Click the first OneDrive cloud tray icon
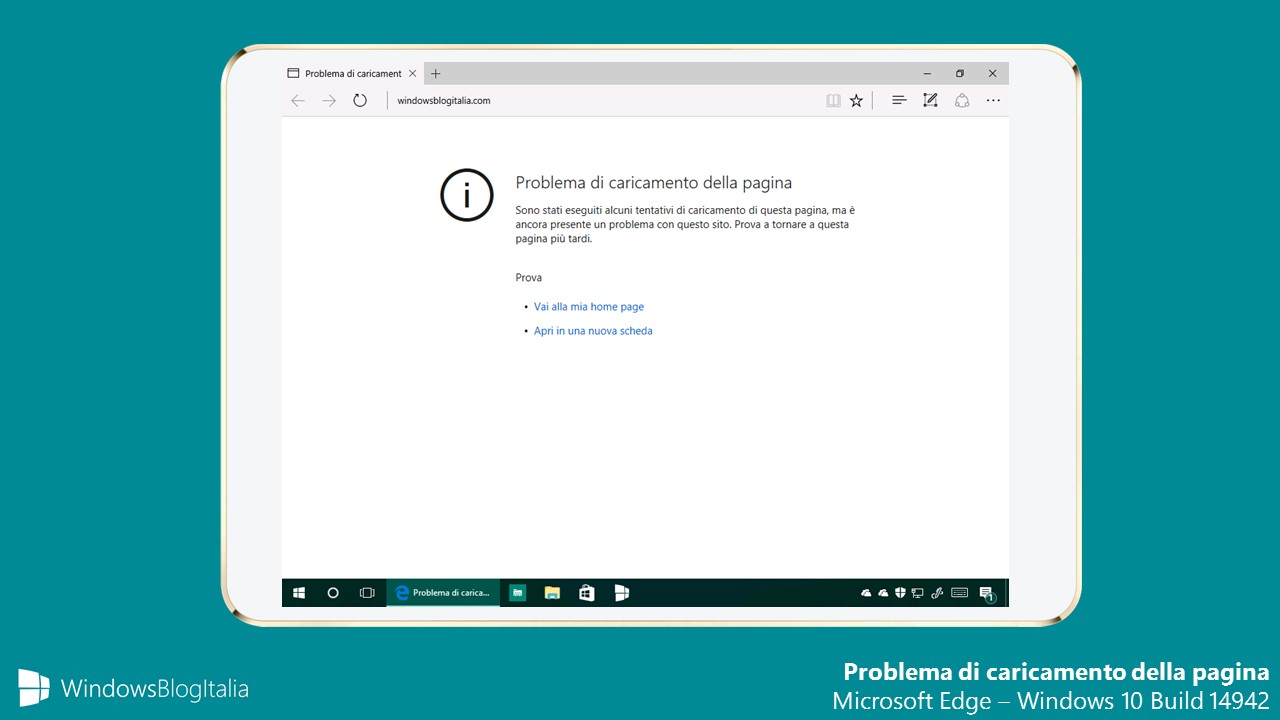Screen dimensions: 1280x720 click(x=866, y=593)
